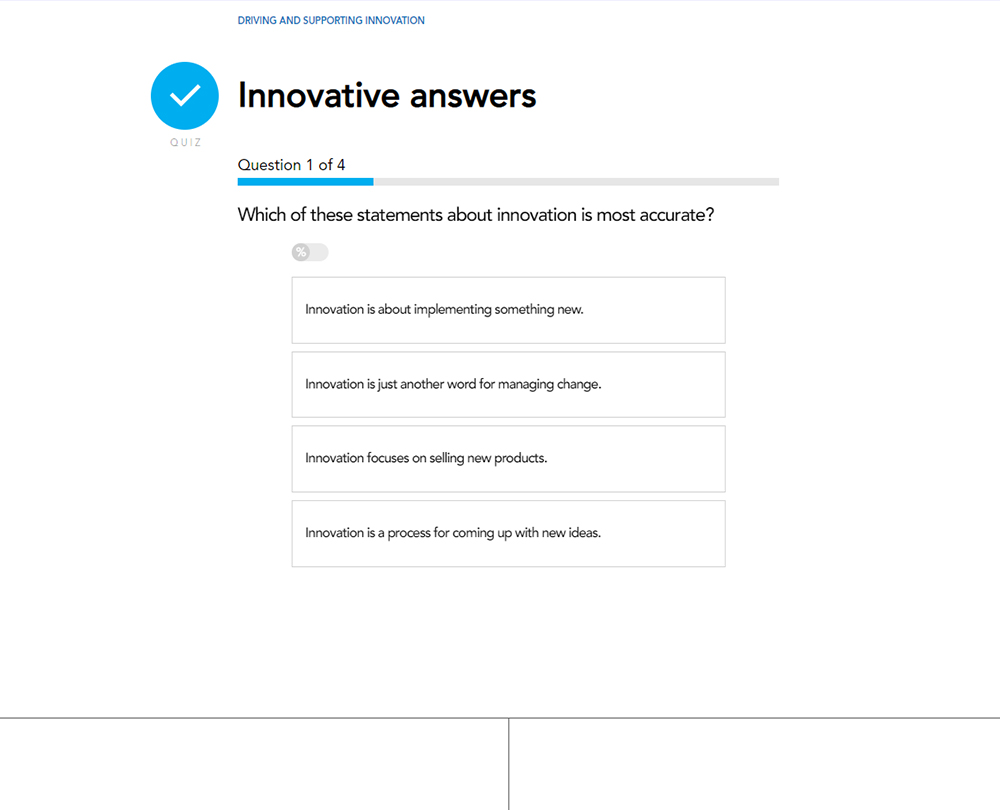Click the quiz question text about innovation
This screenshot has width=1000, height=810.
click(476, 215)
